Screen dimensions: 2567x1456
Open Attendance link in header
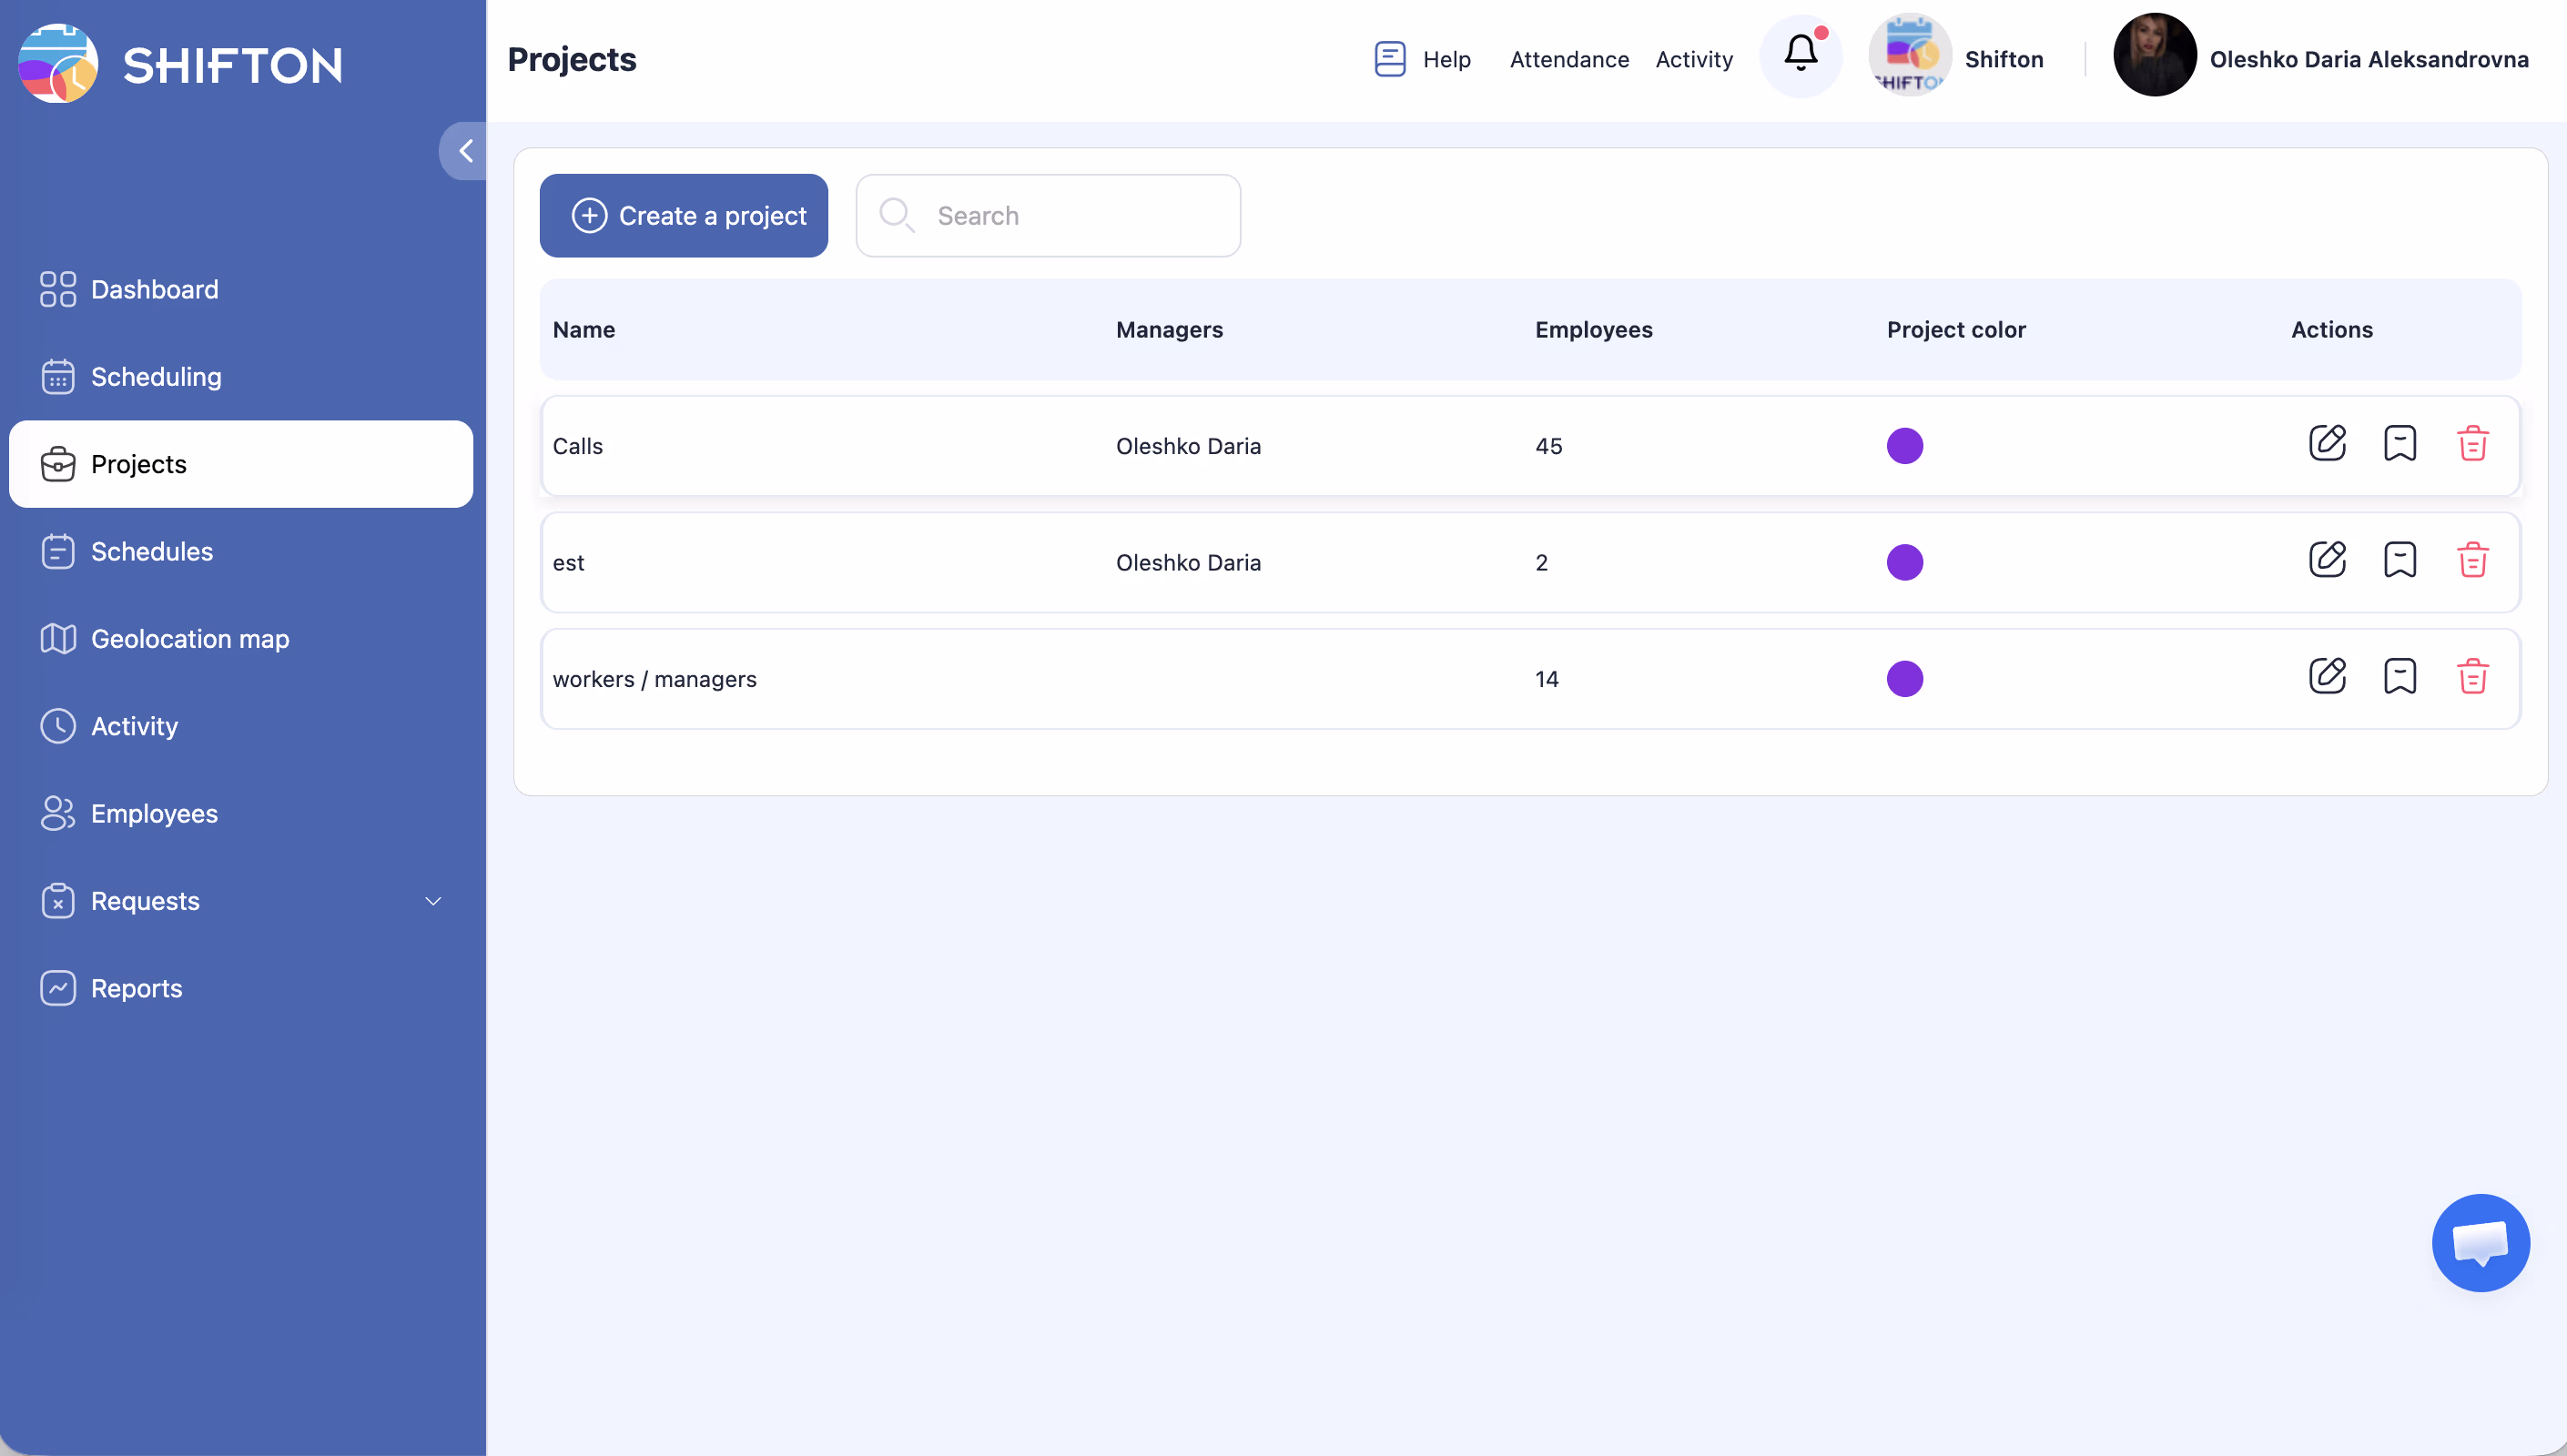(x=1568, y=59)
